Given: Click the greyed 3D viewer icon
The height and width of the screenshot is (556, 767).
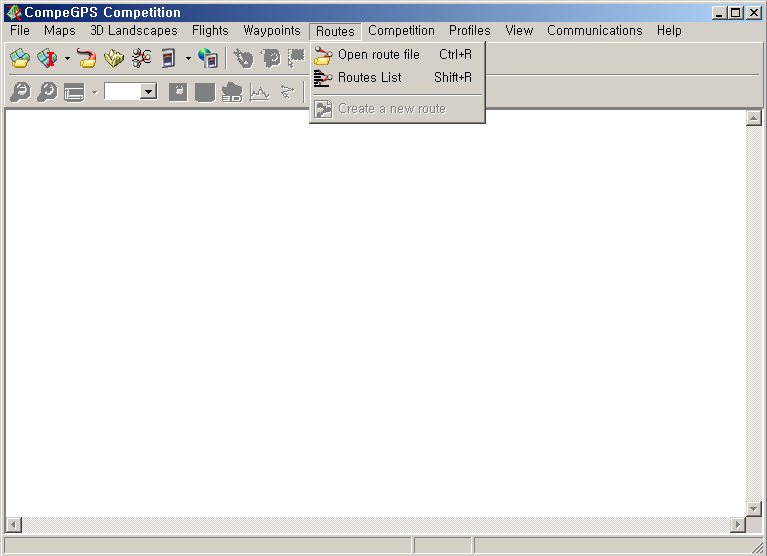Looking at the screenshot, I should (232, 92).
